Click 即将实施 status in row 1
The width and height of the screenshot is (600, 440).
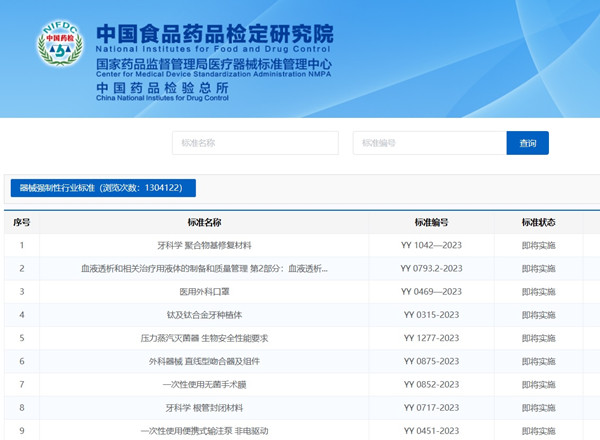tap(538, 245)
